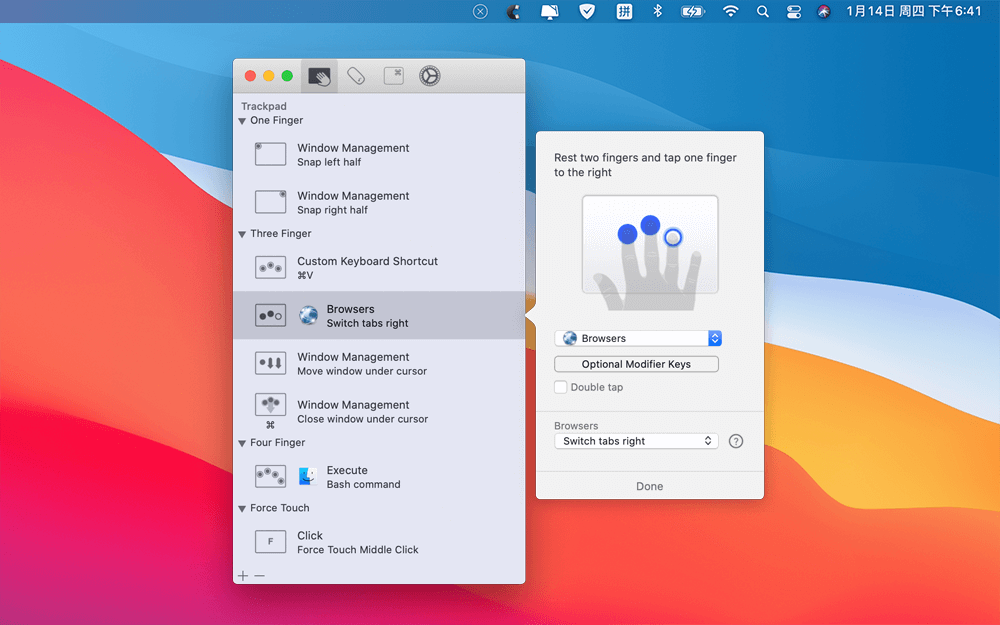Open the Browsers application dropdown
The image size is (1000, 625).
tap(637, 338)
